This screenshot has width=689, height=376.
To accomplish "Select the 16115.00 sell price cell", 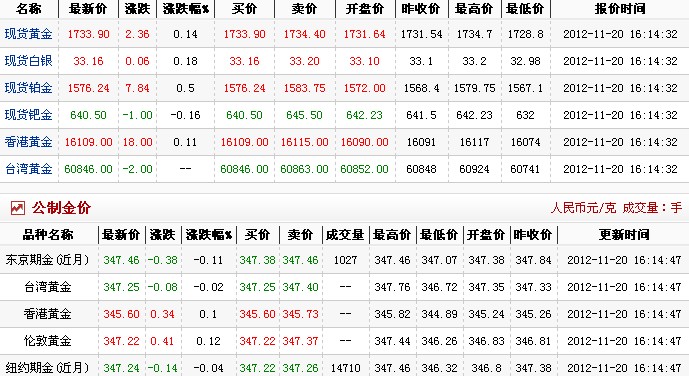I will click(305, 142).
